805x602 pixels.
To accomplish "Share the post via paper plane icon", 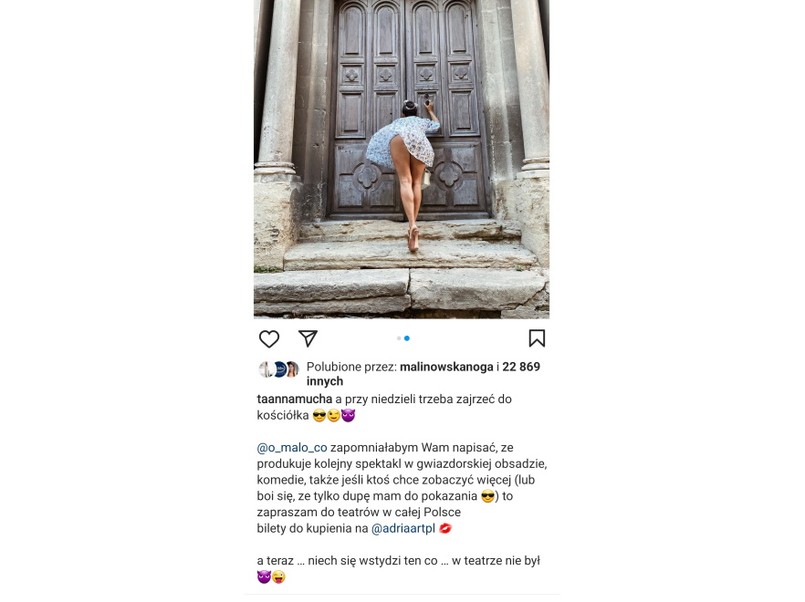I will (x=308, y=338).
